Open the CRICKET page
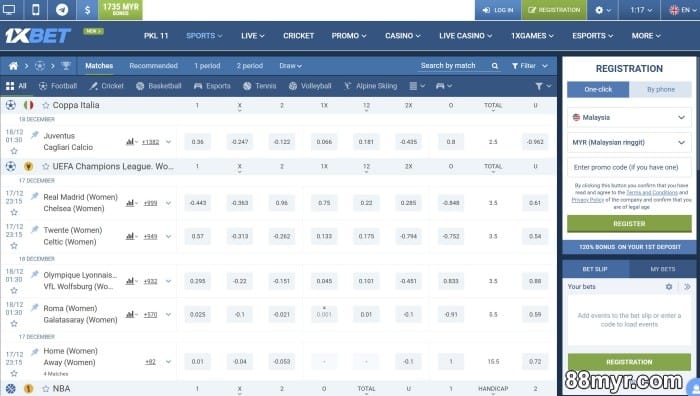 point(299,36)
